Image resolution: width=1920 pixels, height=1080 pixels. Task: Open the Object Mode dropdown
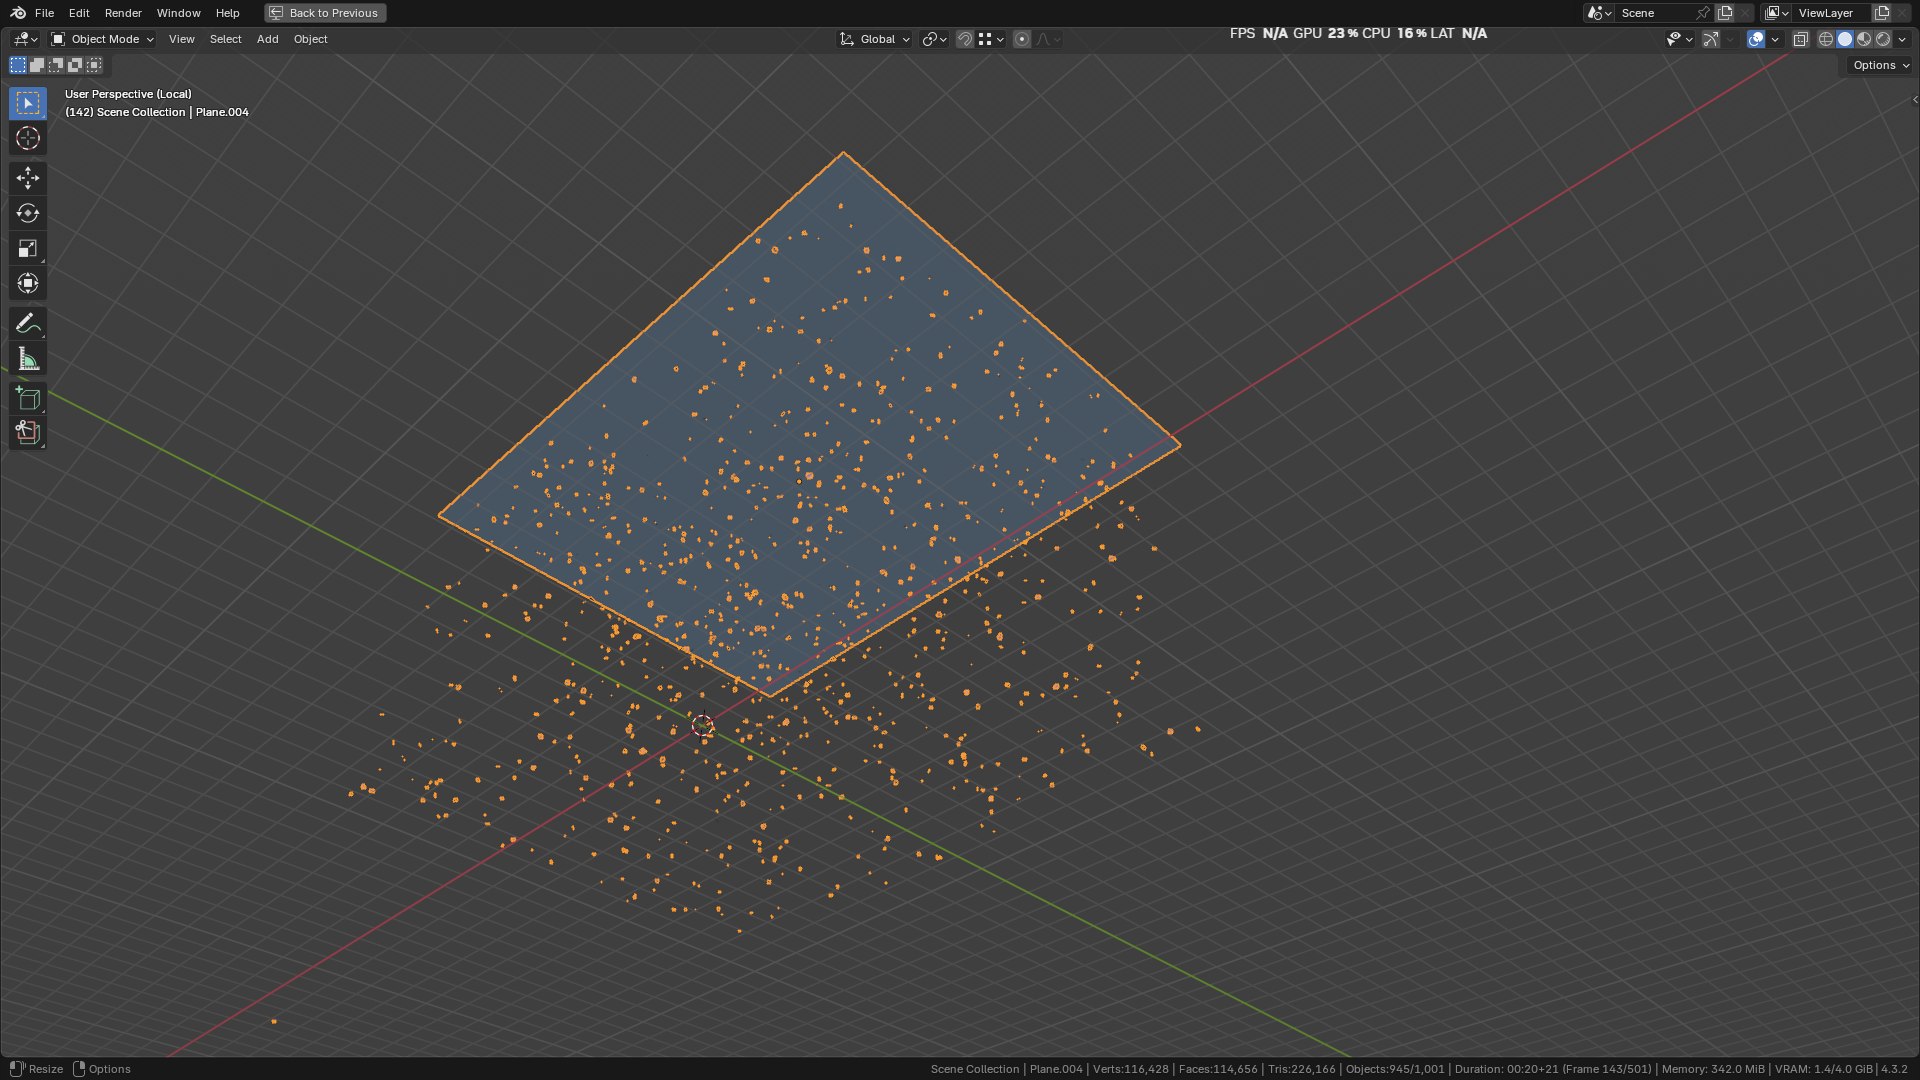[102, 39]
